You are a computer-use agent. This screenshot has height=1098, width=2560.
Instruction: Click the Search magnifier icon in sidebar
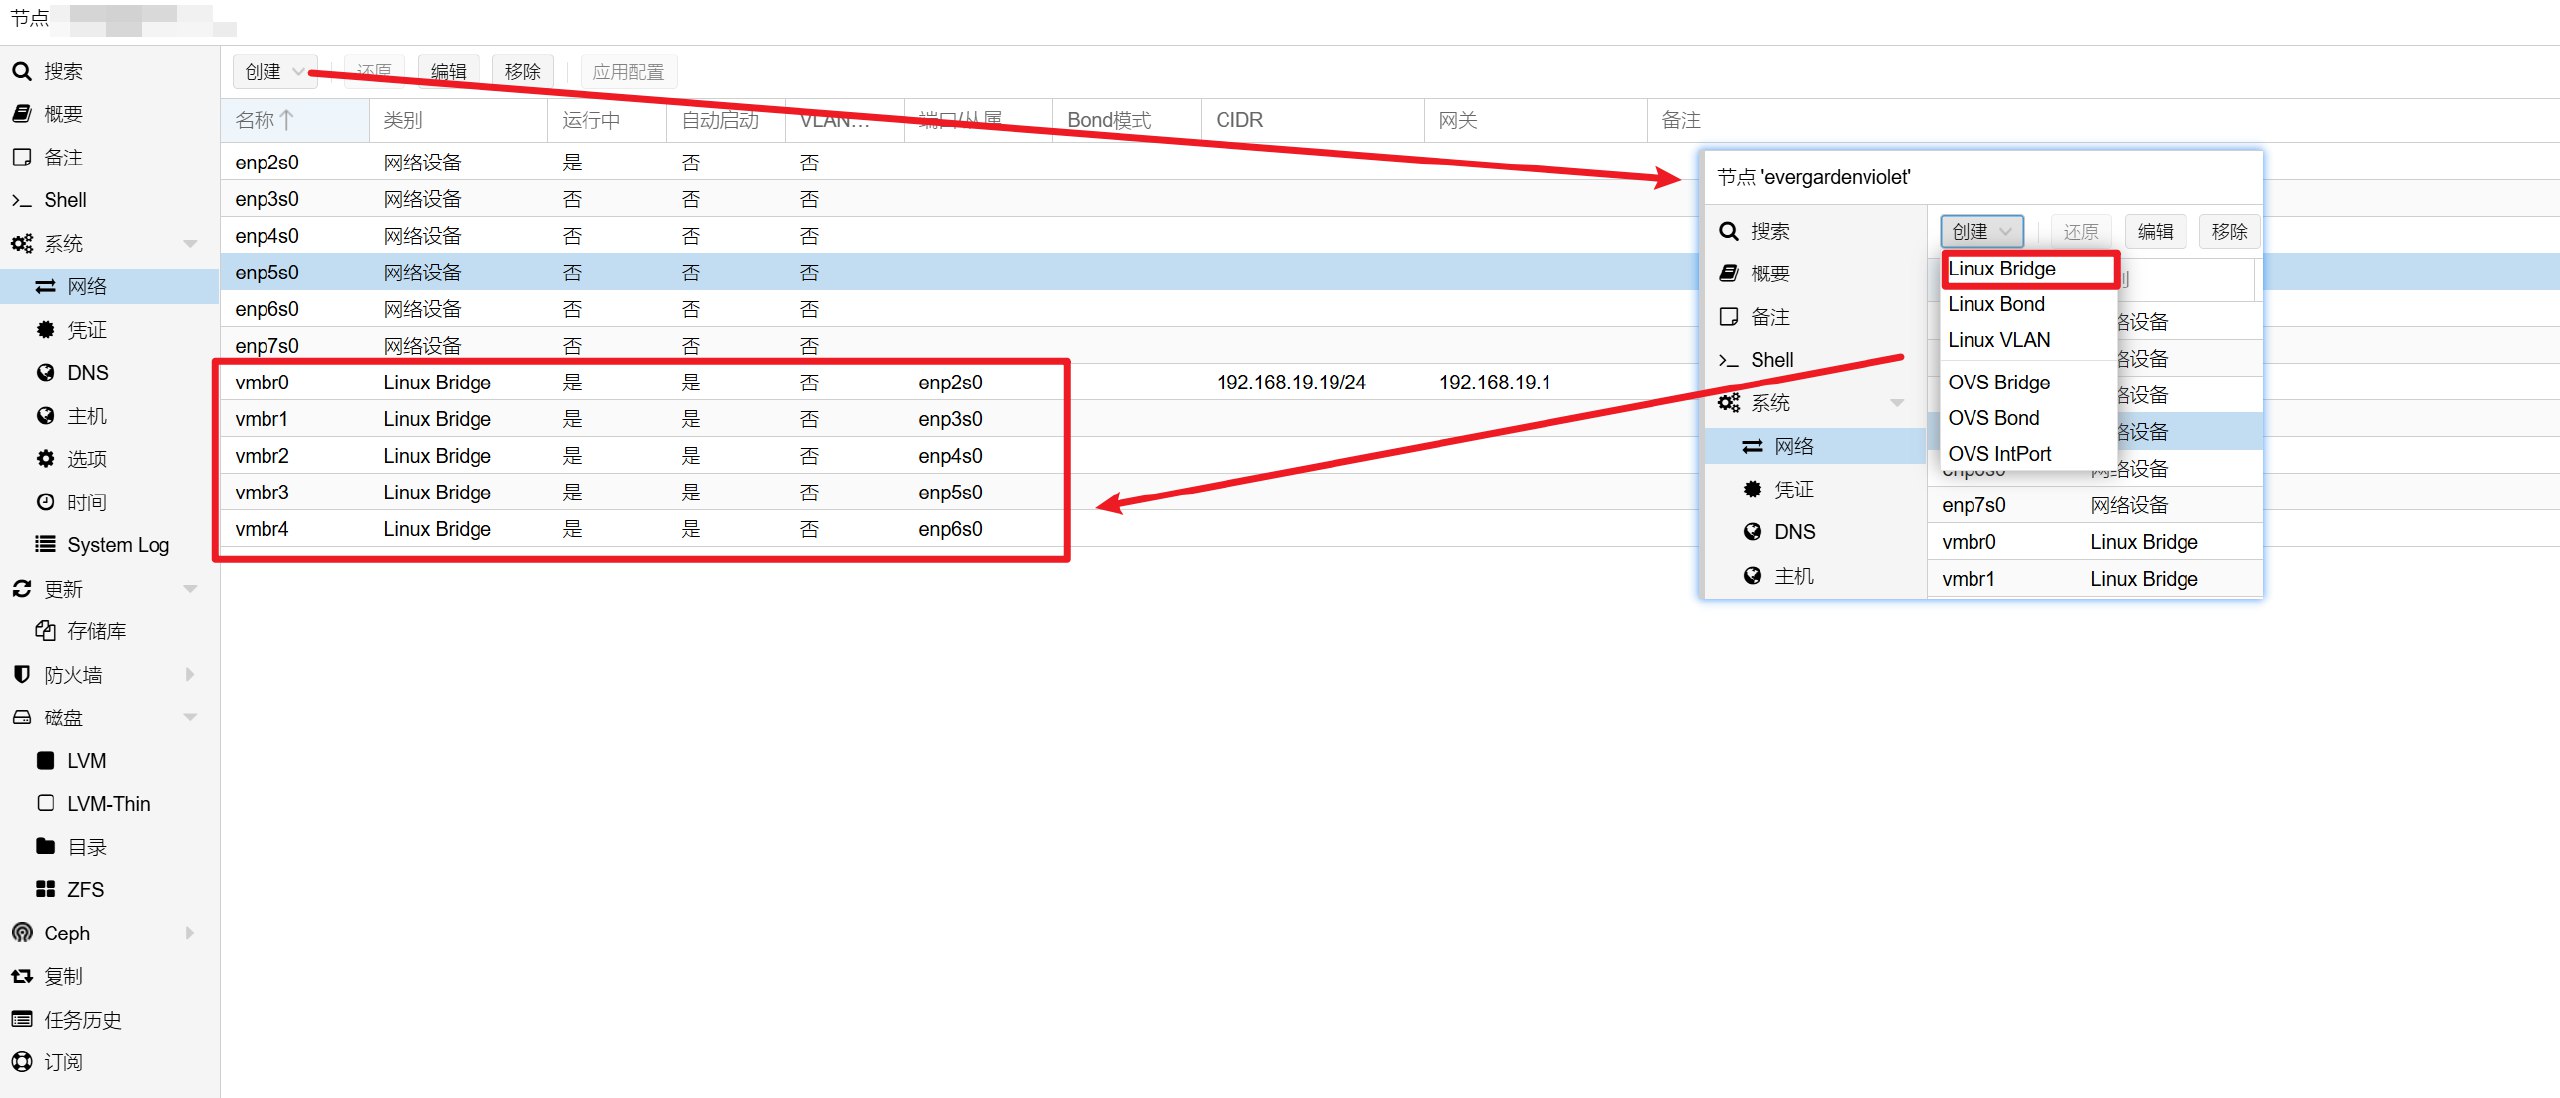pyautogui.click(x=22, y=71)
